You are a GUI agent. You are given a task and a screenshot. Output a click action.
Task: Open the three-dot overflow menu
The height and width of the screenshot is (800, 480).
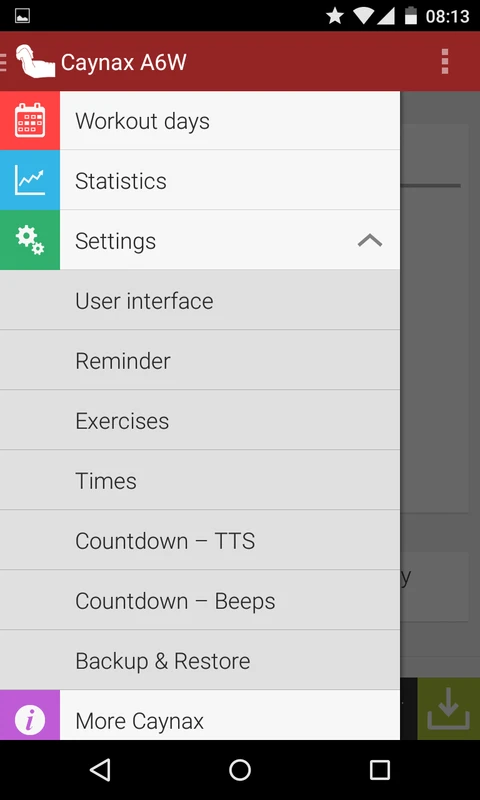[445, 62]
